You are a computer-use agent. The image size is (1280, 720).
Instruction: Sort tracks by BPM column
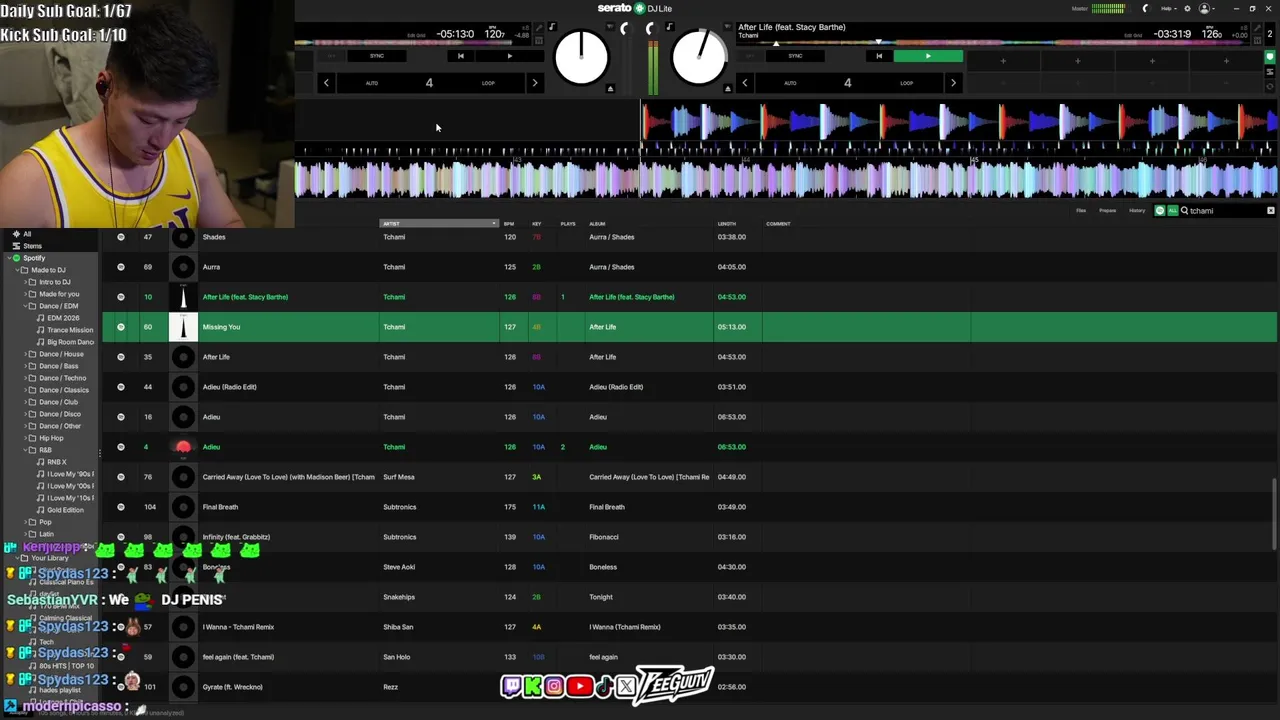[x=509, y=224]
